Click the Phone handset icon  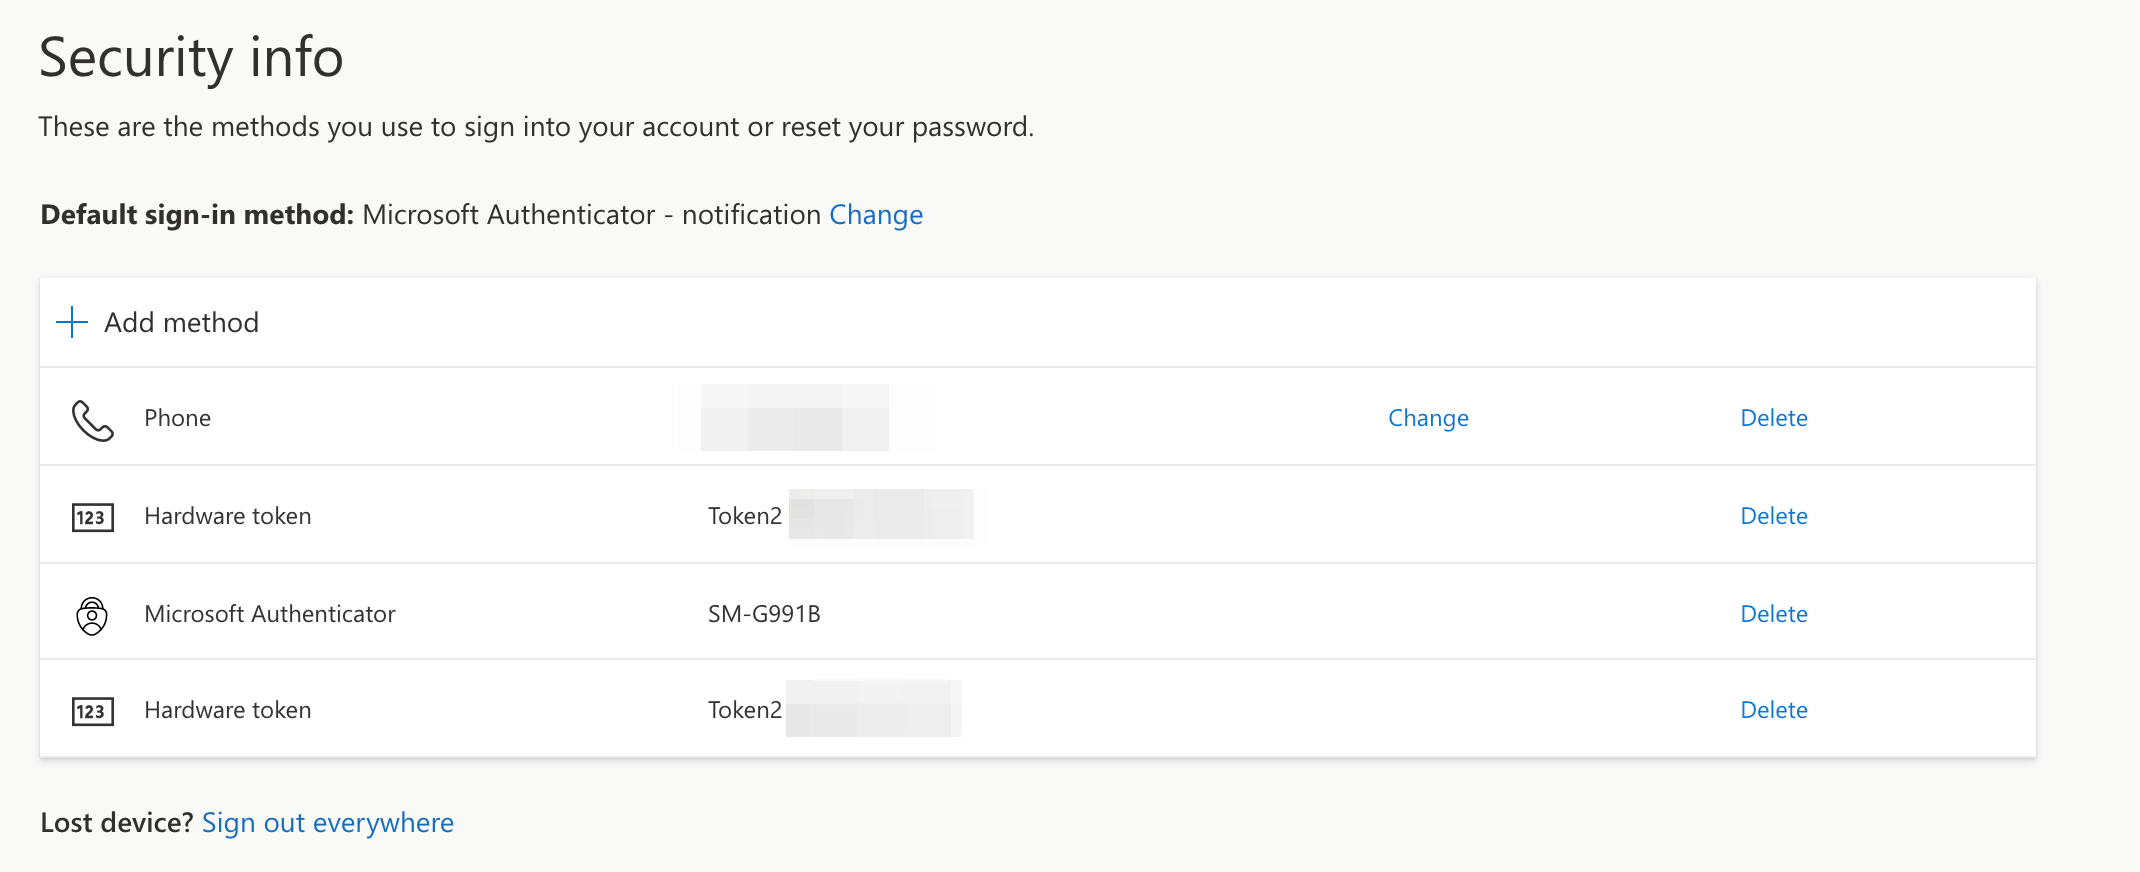click(92, 420)
